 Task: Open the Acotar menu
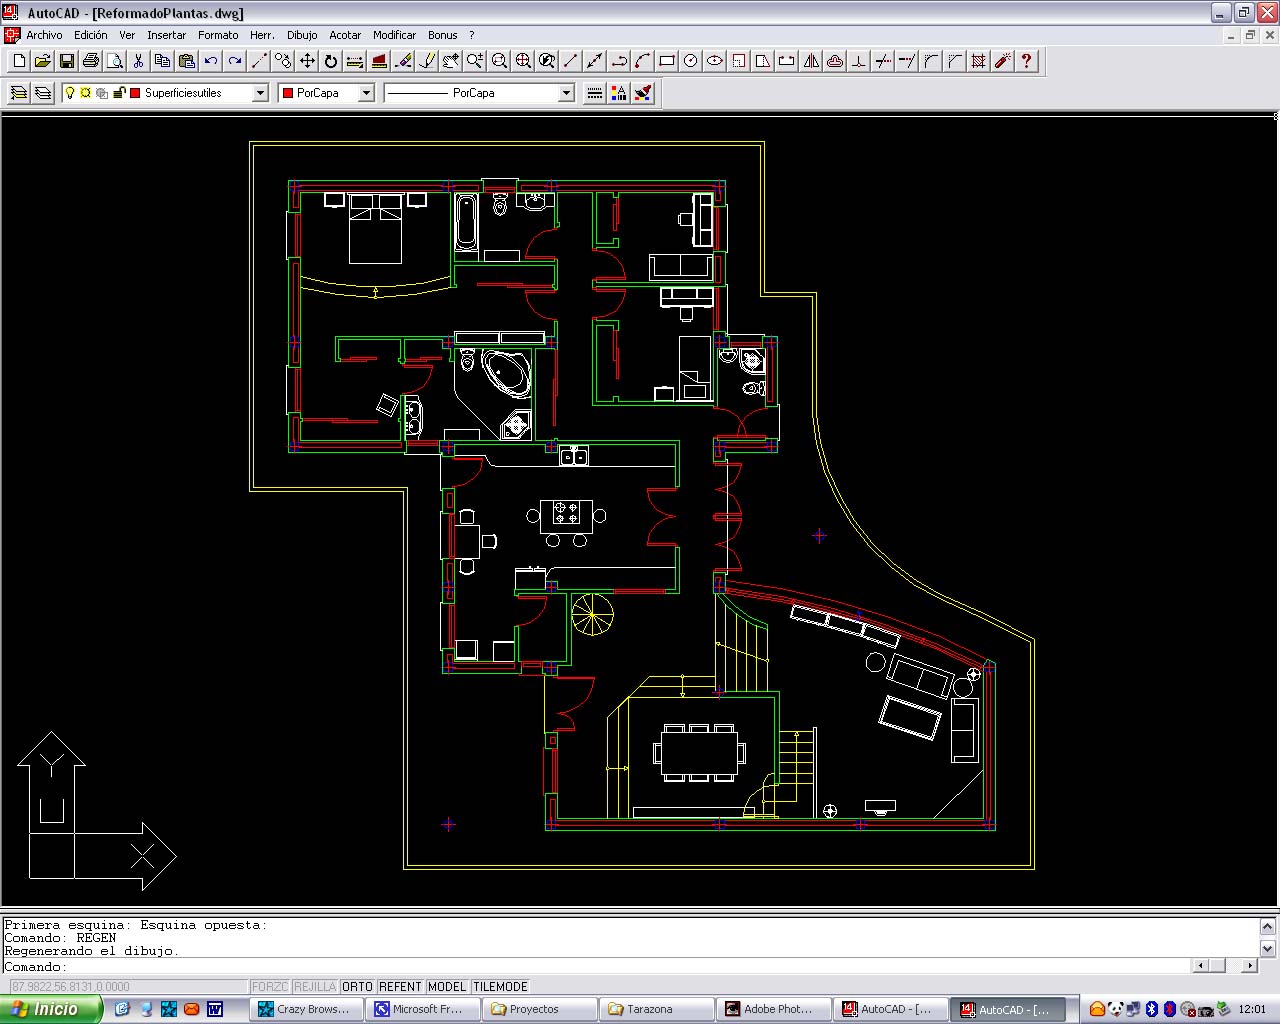345,35
